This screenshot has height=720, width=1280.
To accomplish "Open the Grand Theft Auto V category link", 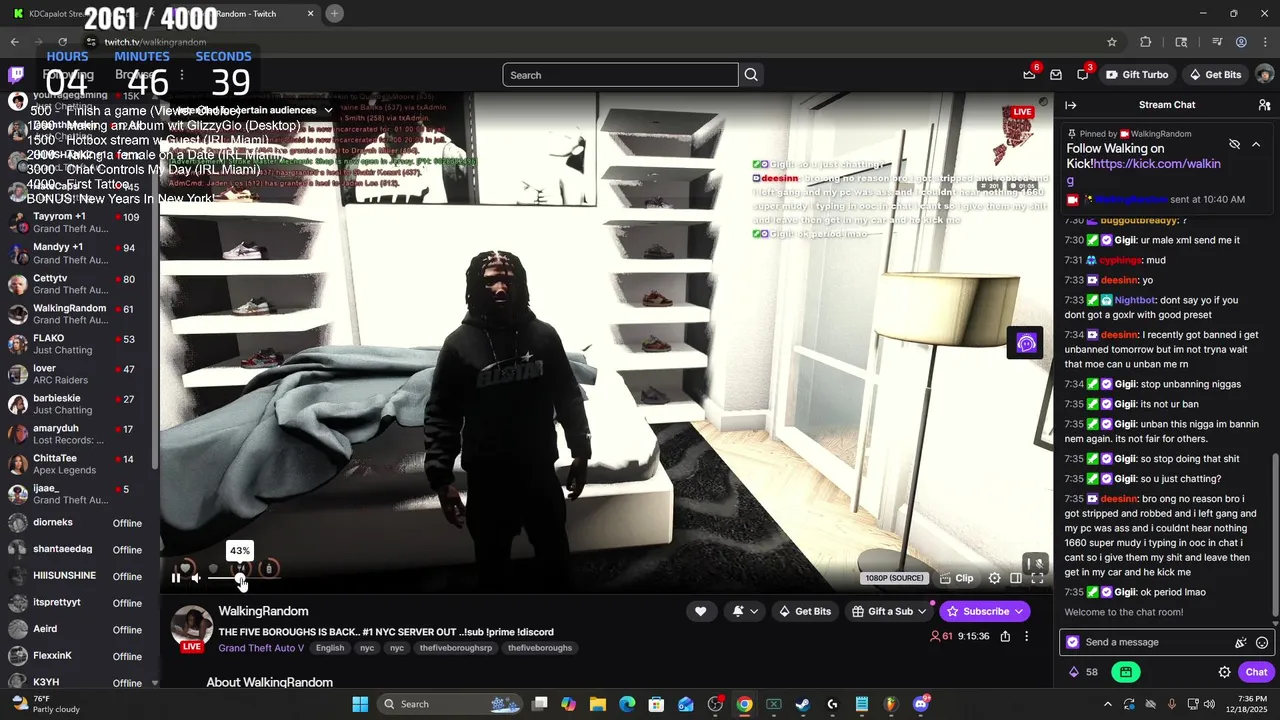I will (x=261, y=648).
